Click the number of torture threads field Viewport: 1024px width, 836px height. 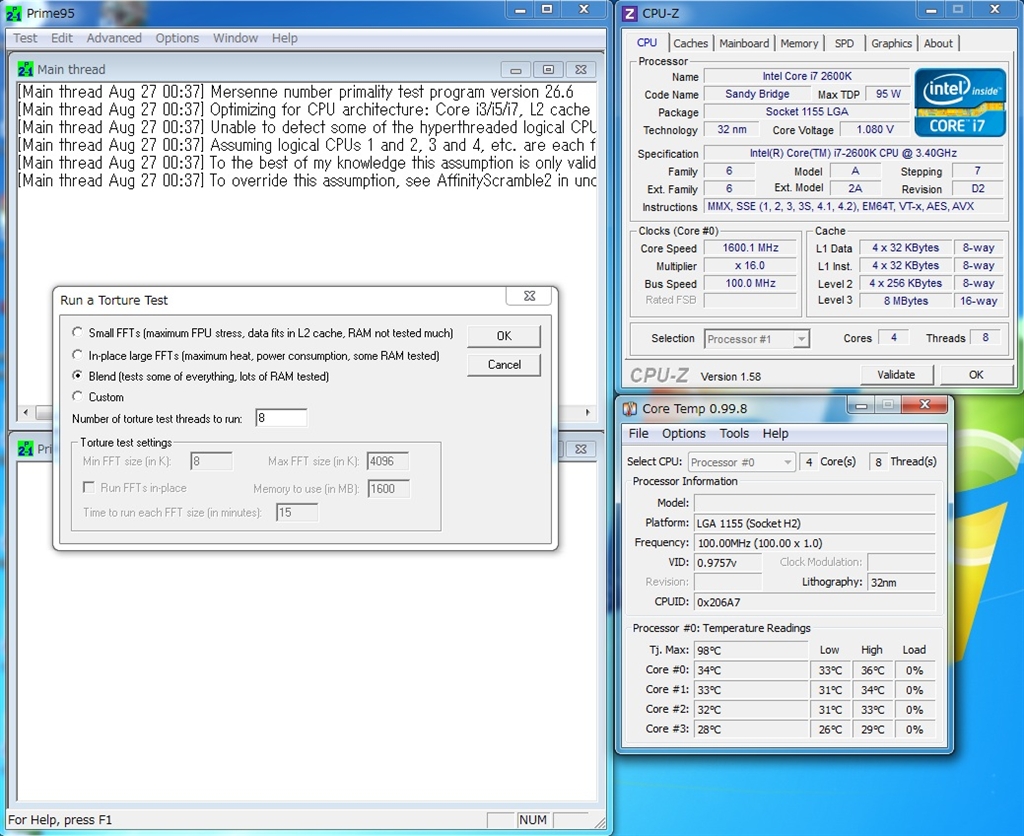tap(281, 418)
